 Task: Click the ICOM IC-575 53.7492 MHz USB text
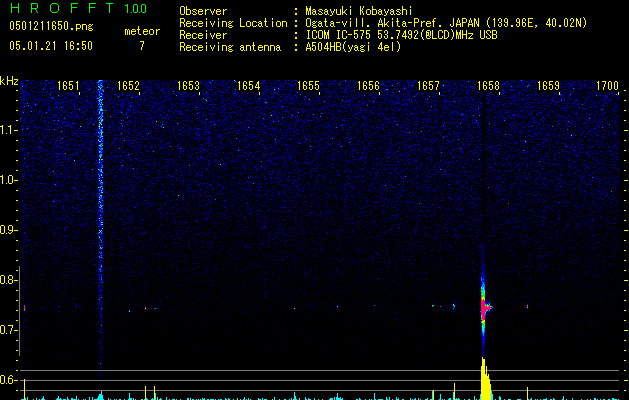(x=402, y=35)
